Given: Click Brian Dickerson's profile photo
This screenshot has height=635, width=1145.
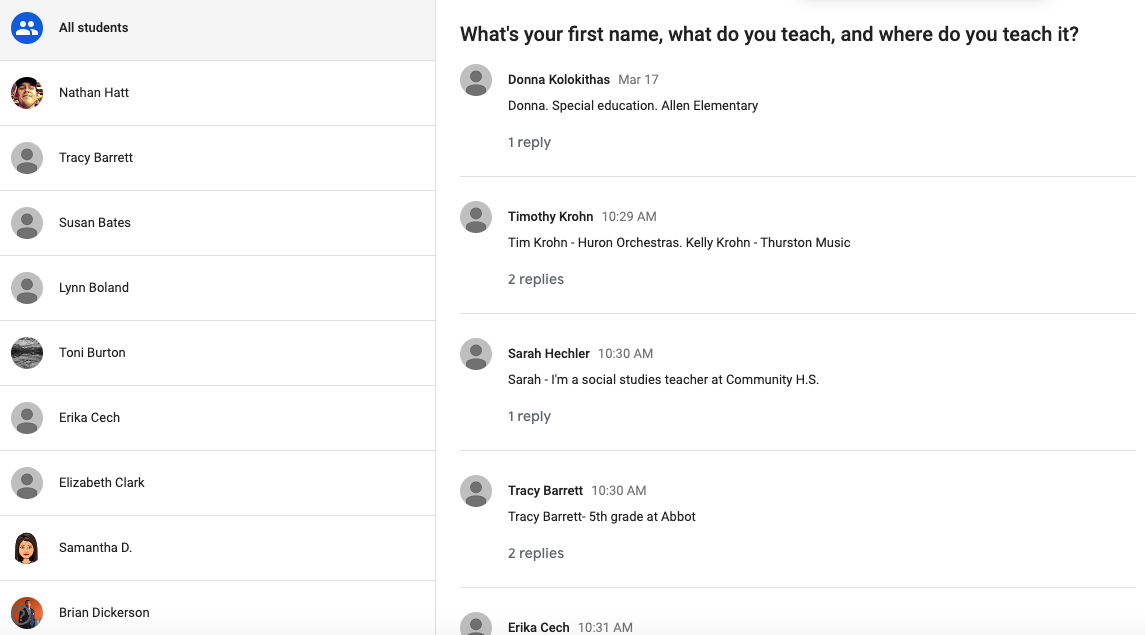Looking at the screenshot, I should click(x=27, y=612).
